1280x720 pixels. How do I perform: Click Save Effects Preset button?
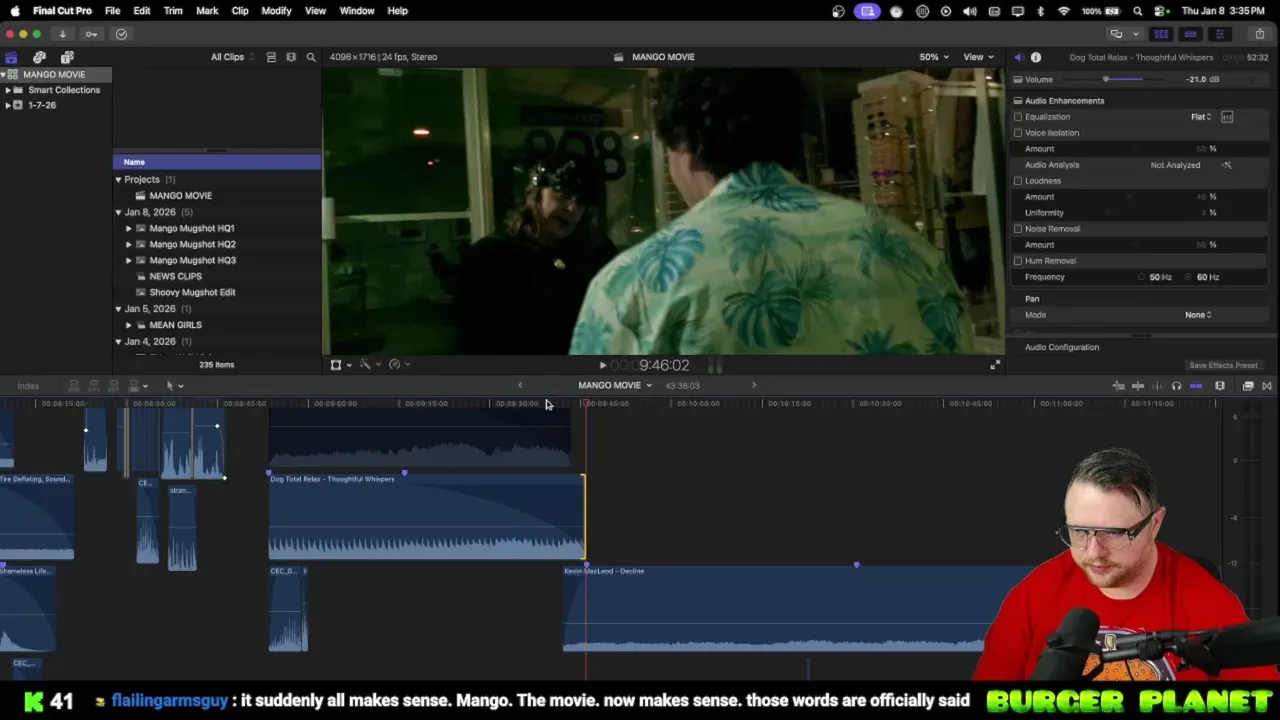(1223, 366)
